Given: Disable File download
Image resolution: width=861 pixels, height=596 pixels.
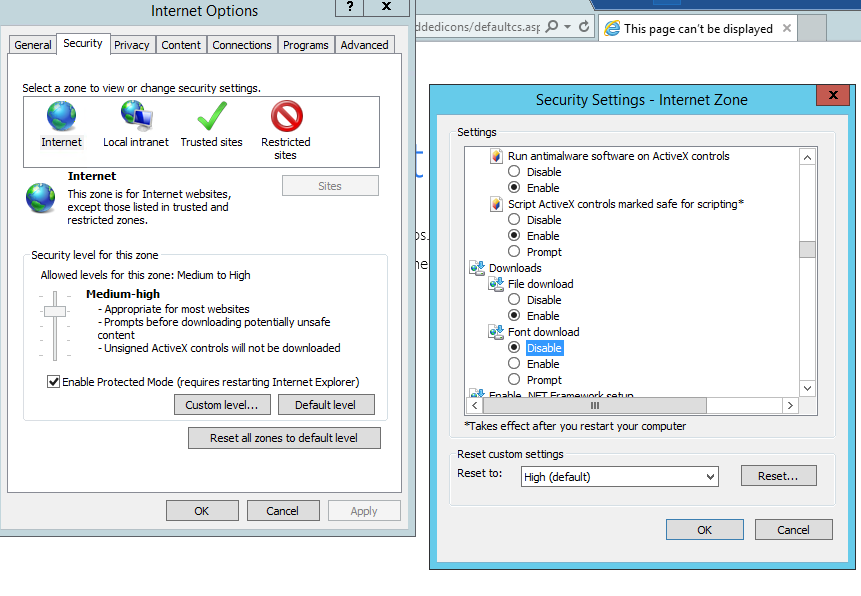Looking at the screenshot, I should pyautogui.click(x=514, y=299).
